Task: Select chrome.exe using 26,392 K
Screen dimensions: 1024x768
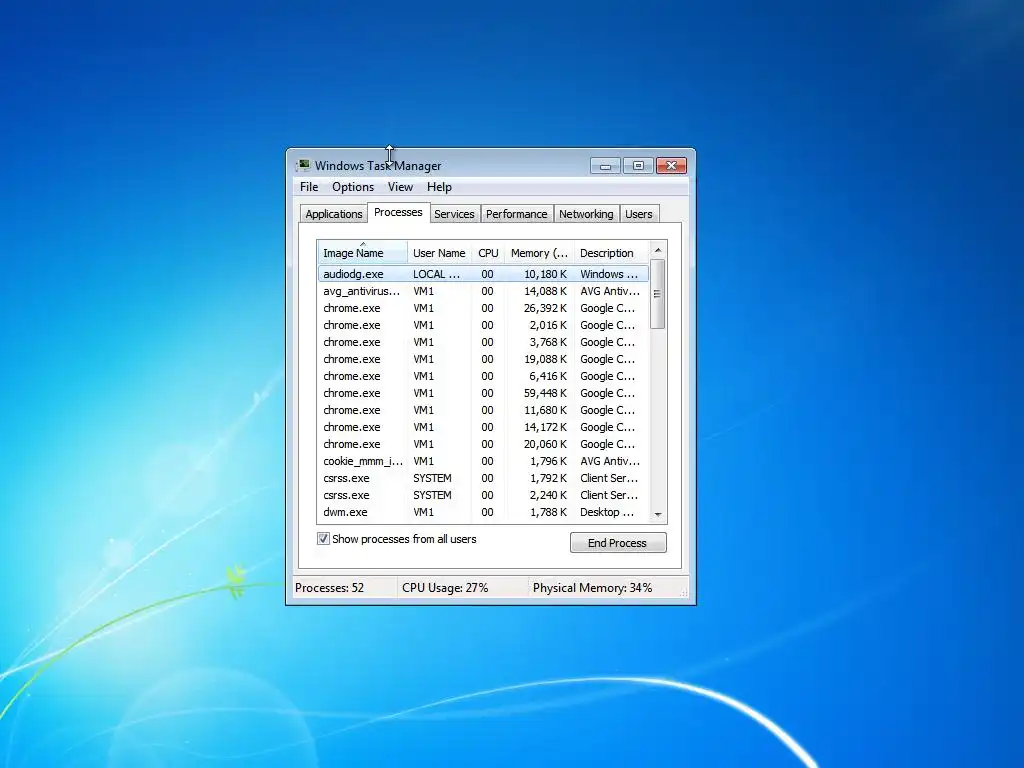Action: coord(483,308)
